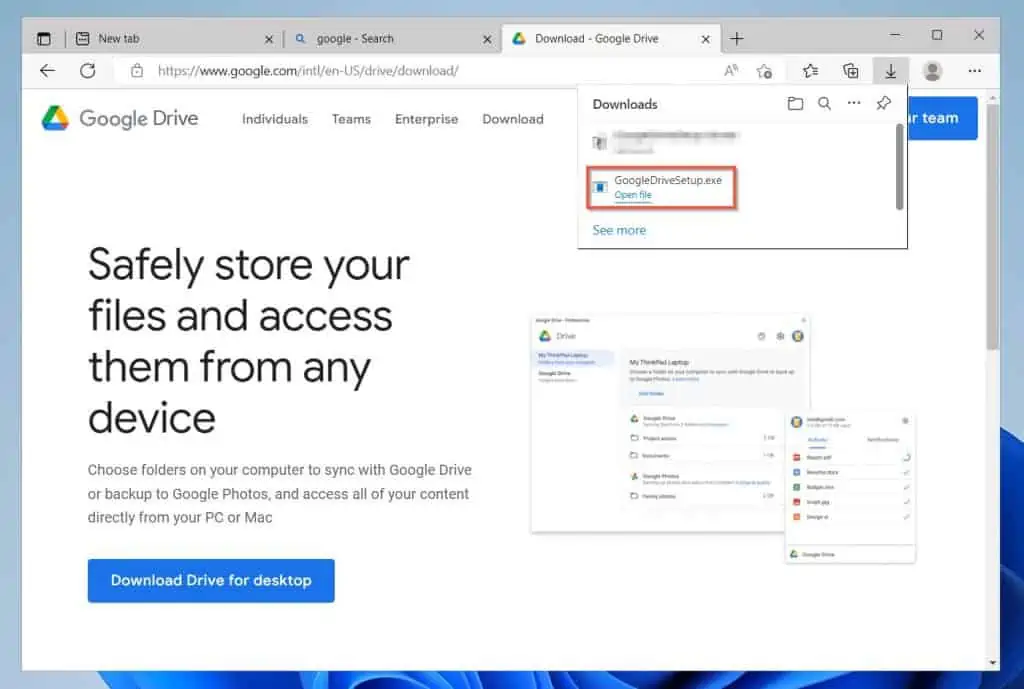The height and width of the screenshot is (689, 1024).
Task: Open a new browser tab with plus button
Action: [x=737, y=39]
